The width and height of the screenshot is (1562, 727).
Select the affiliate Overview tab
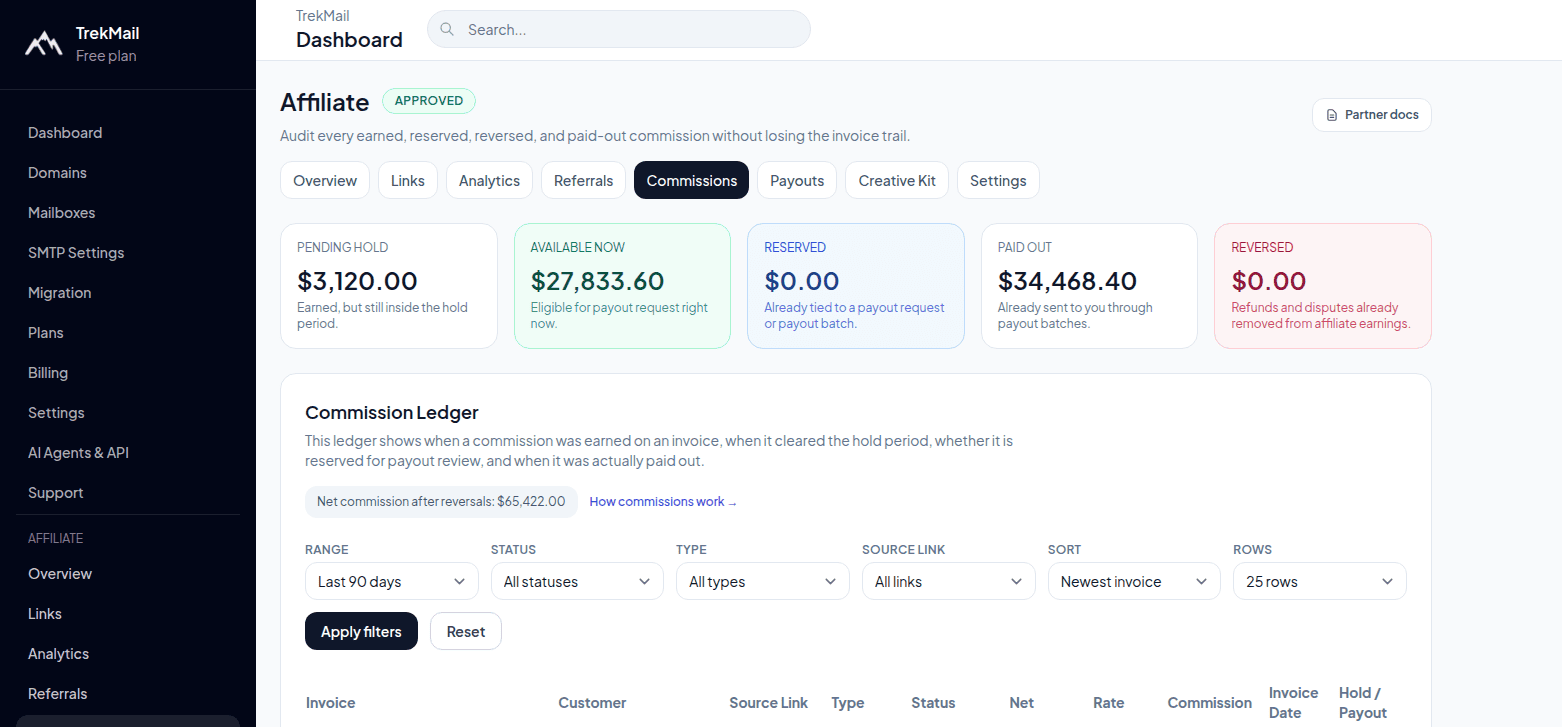(324, 180)
